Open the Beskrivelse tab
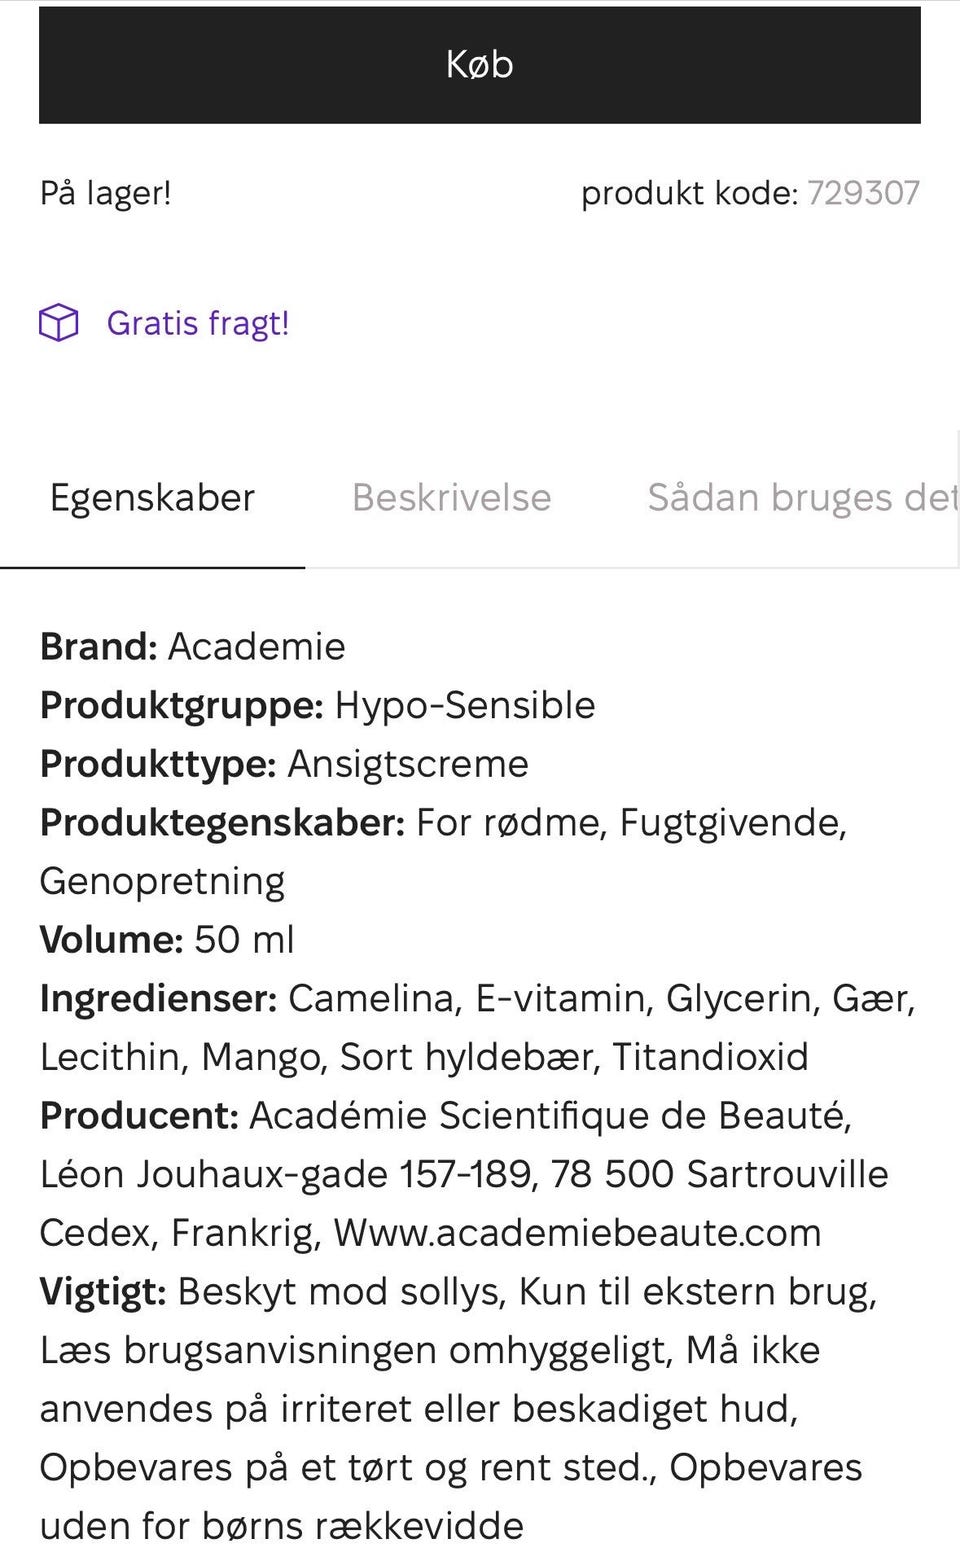960x1561 pixels. tap(451, 498)
